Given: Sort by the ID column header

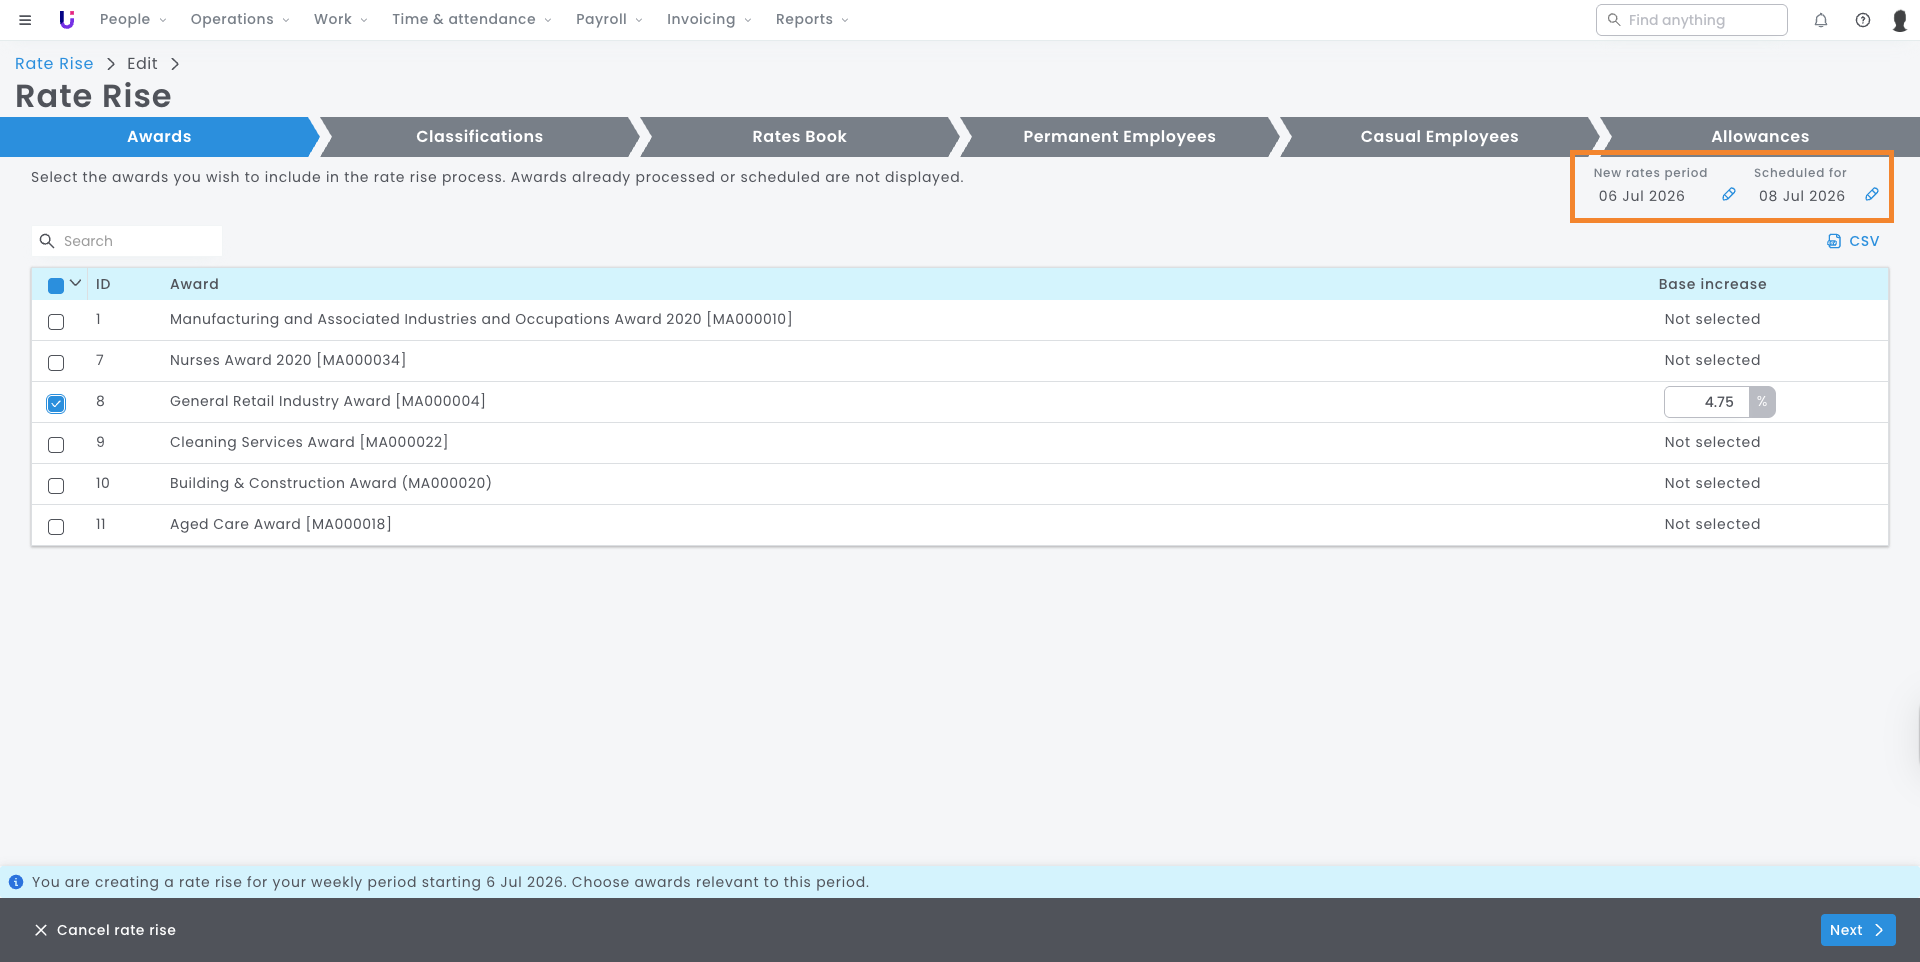Looking at the screenshot, I should click(x=103, y=284).
